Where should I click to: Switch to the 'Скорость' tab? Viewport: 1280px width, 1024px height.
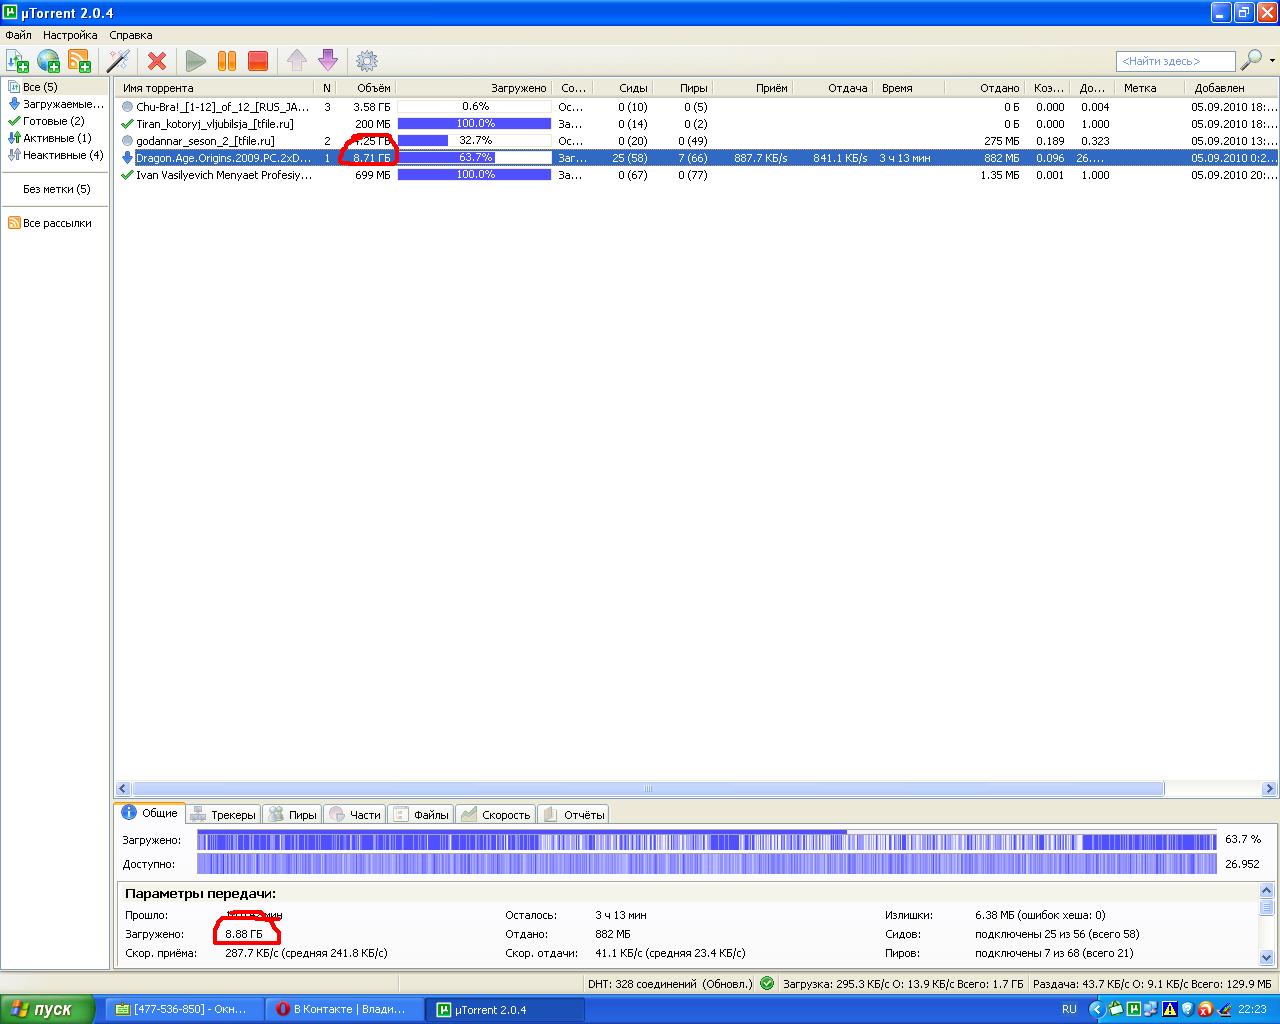pos(496,815)
